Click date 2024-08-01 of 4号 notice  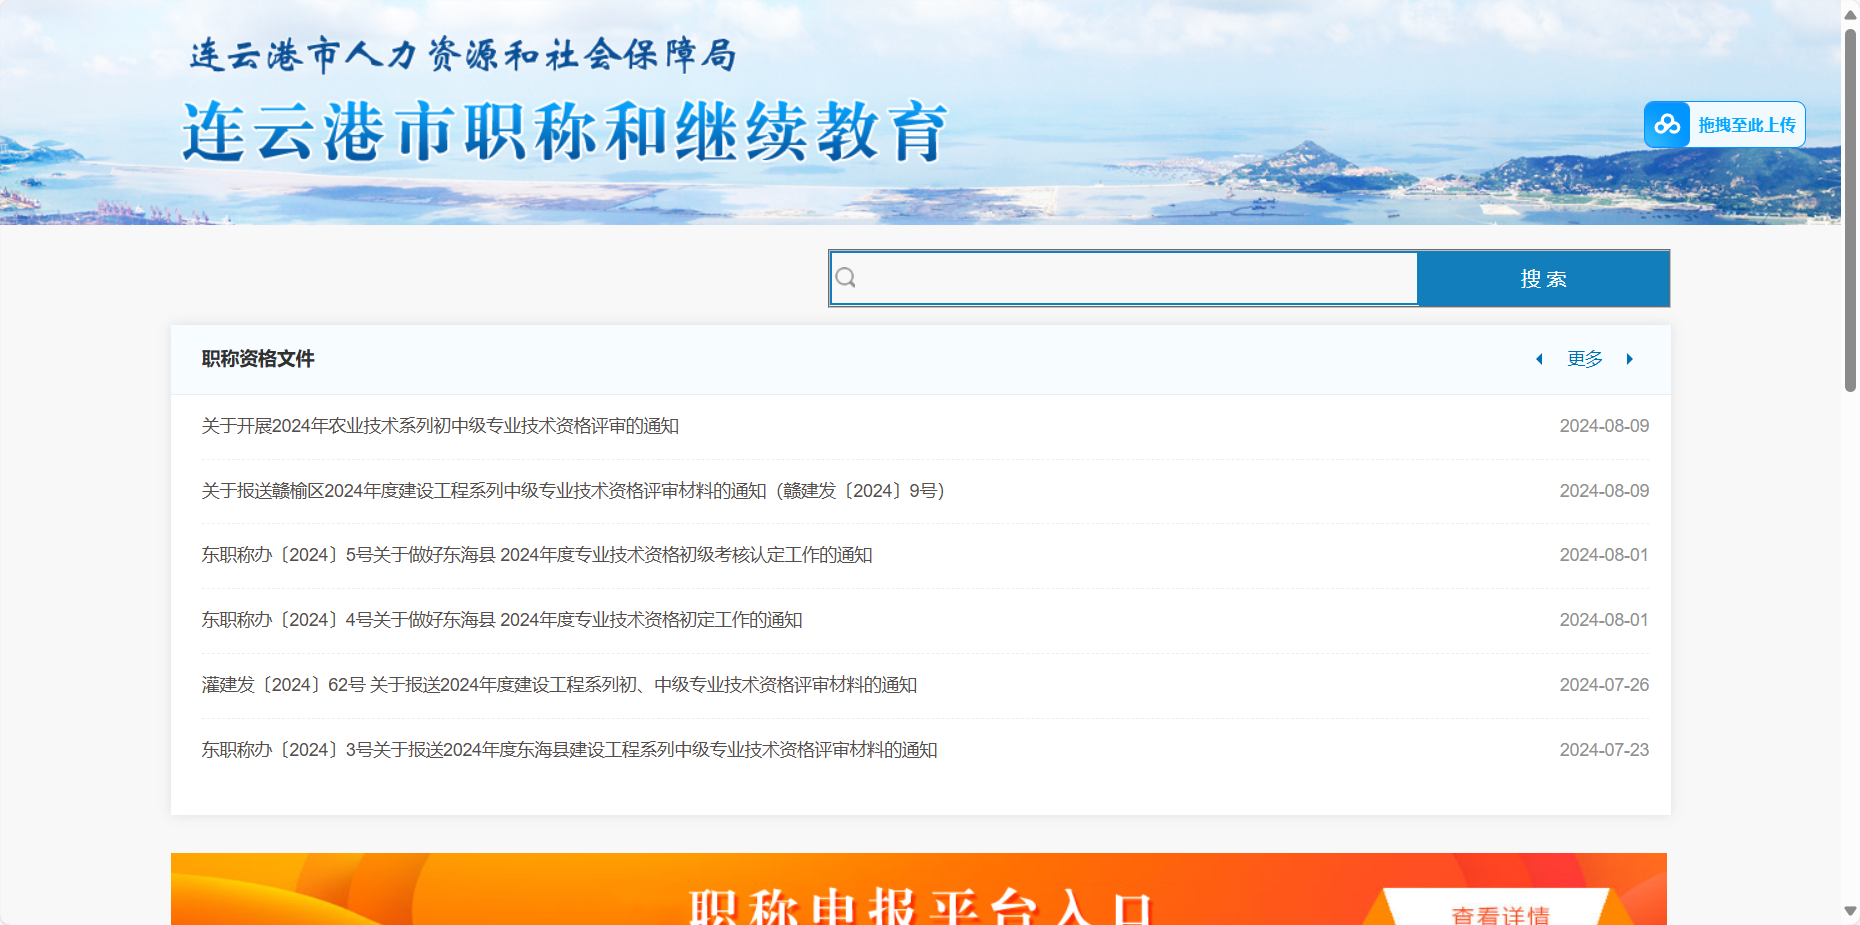tap(1604, 620)
